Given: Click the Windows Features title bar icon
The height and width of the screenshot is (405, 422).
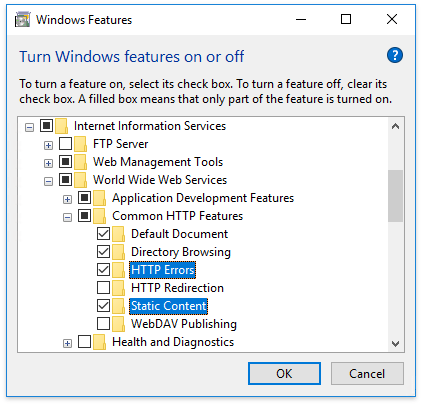Looking at the screenshot, I should pyautogui.click(x=22, y=20).
